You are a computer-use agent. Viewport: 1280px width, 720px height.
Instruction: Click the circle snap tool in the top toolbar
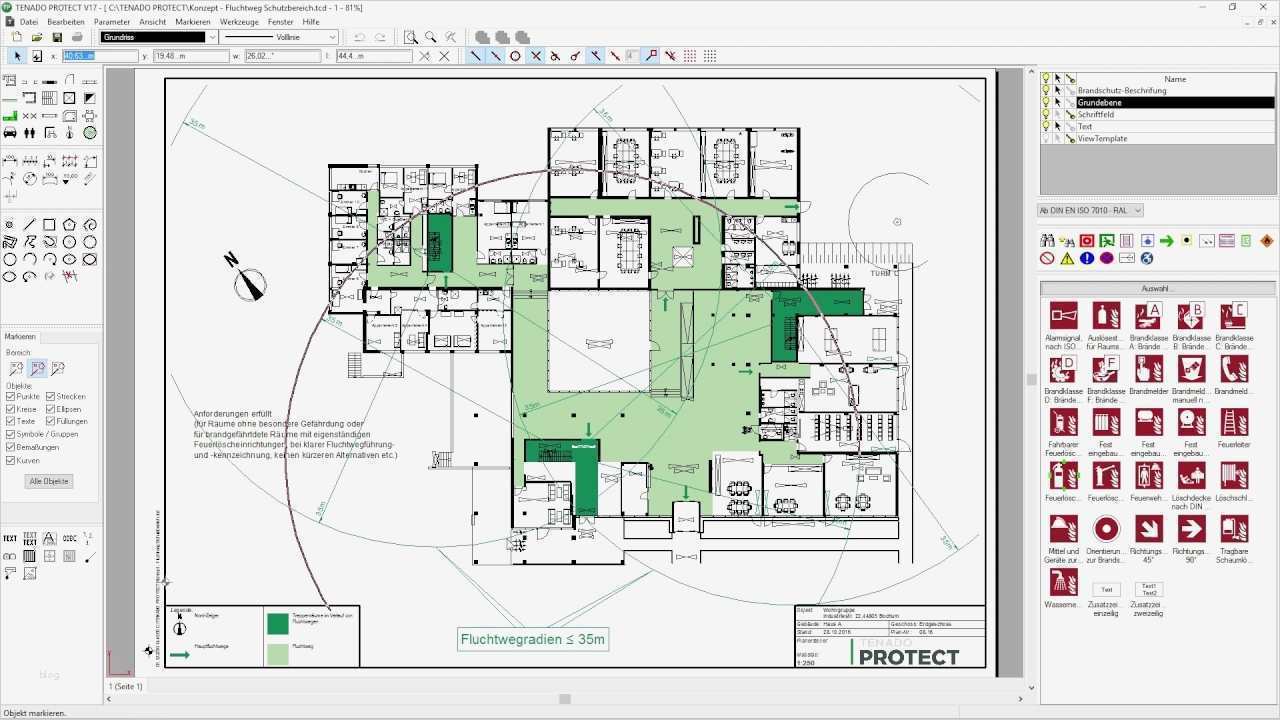pos(516,56)
